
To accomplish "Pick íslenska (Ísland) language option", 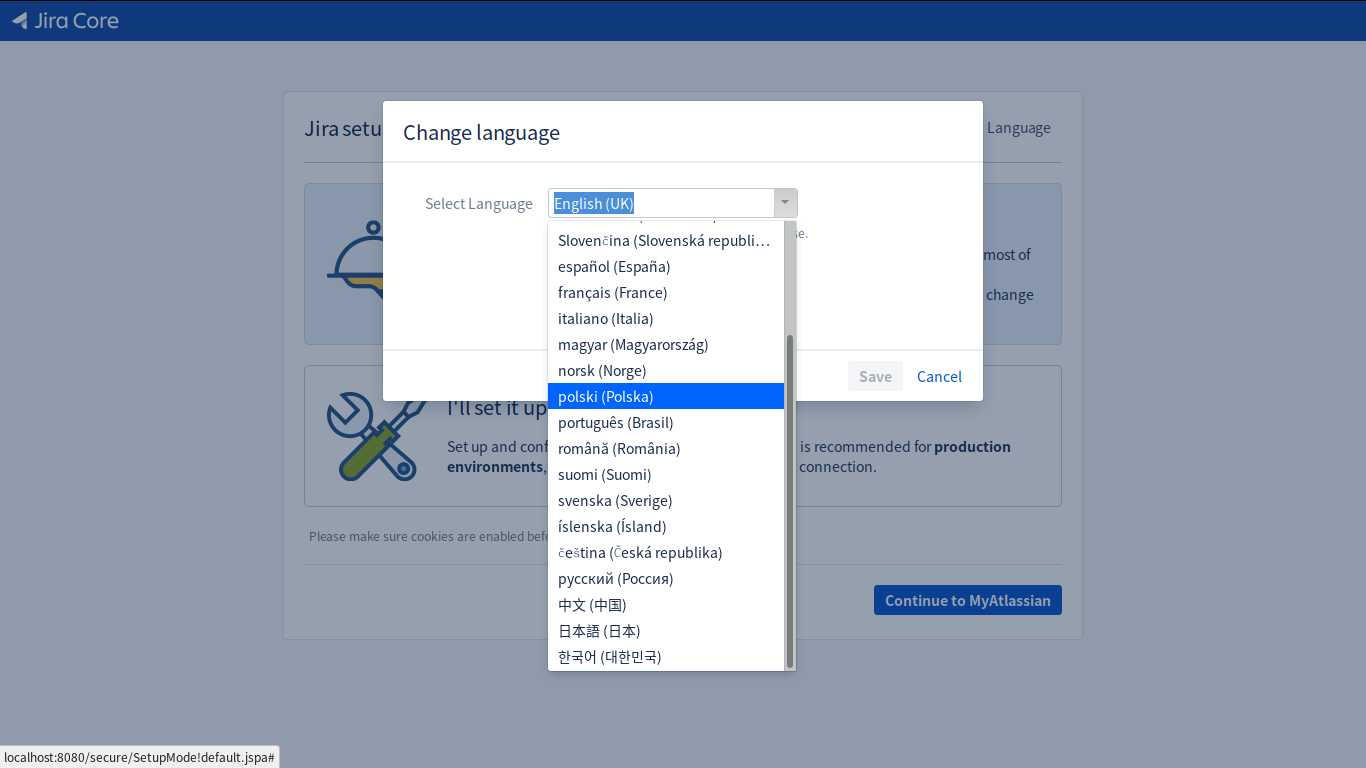I will [x=666, y=526].
